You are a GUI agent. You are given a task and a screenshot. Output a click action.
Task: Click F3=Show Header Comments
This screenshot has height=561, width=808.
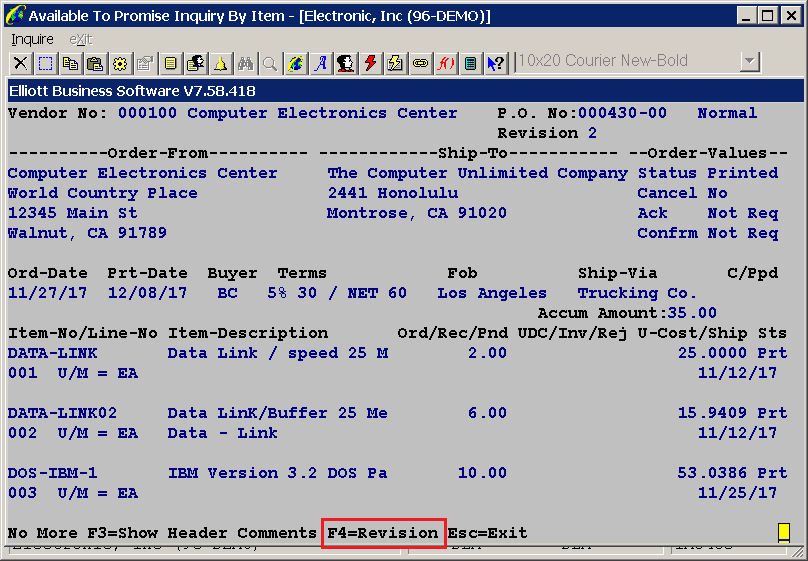pyautogui.click(x=201, y=533)
